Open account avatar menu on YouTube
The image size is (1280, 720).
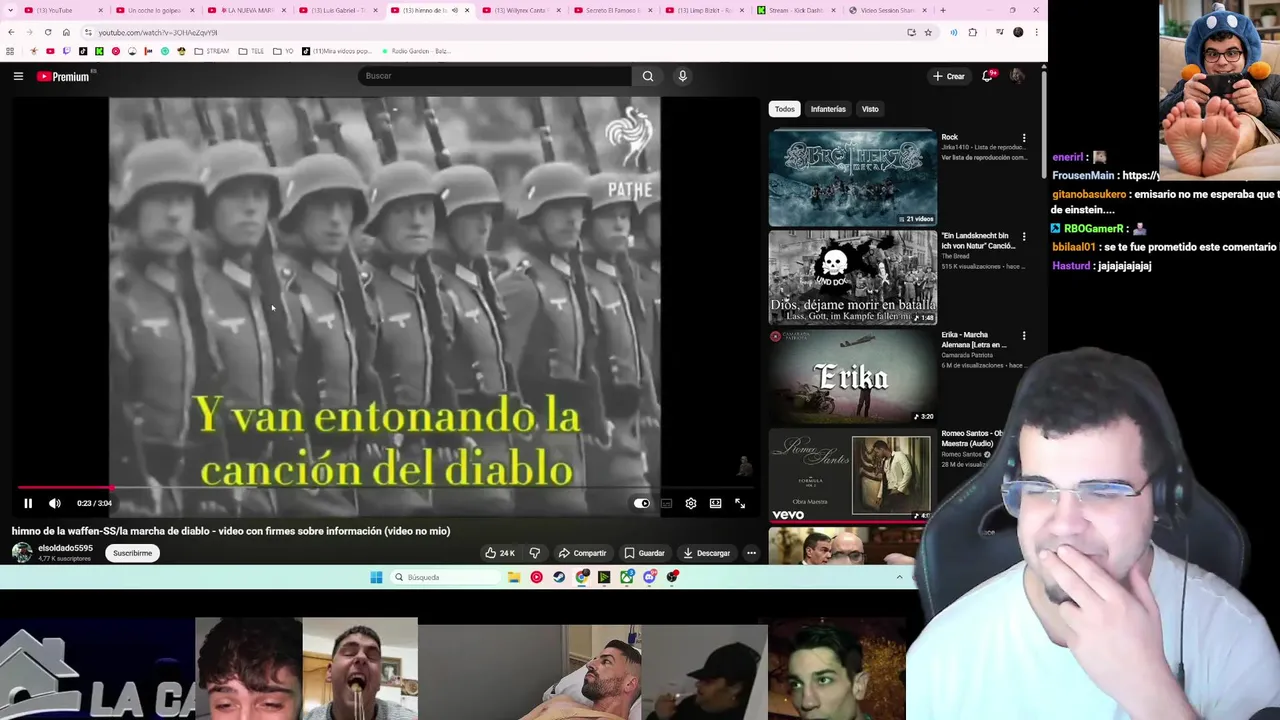1017,76
